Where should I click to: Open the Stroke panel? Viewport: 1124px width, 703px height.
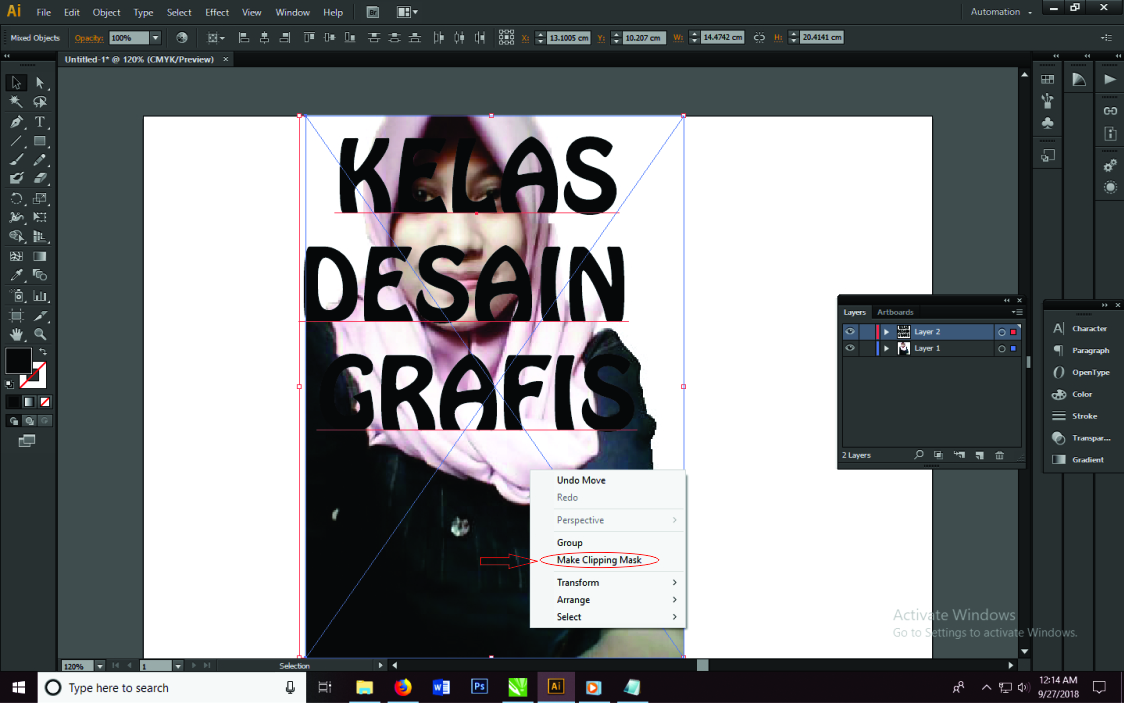[1084, 416]
